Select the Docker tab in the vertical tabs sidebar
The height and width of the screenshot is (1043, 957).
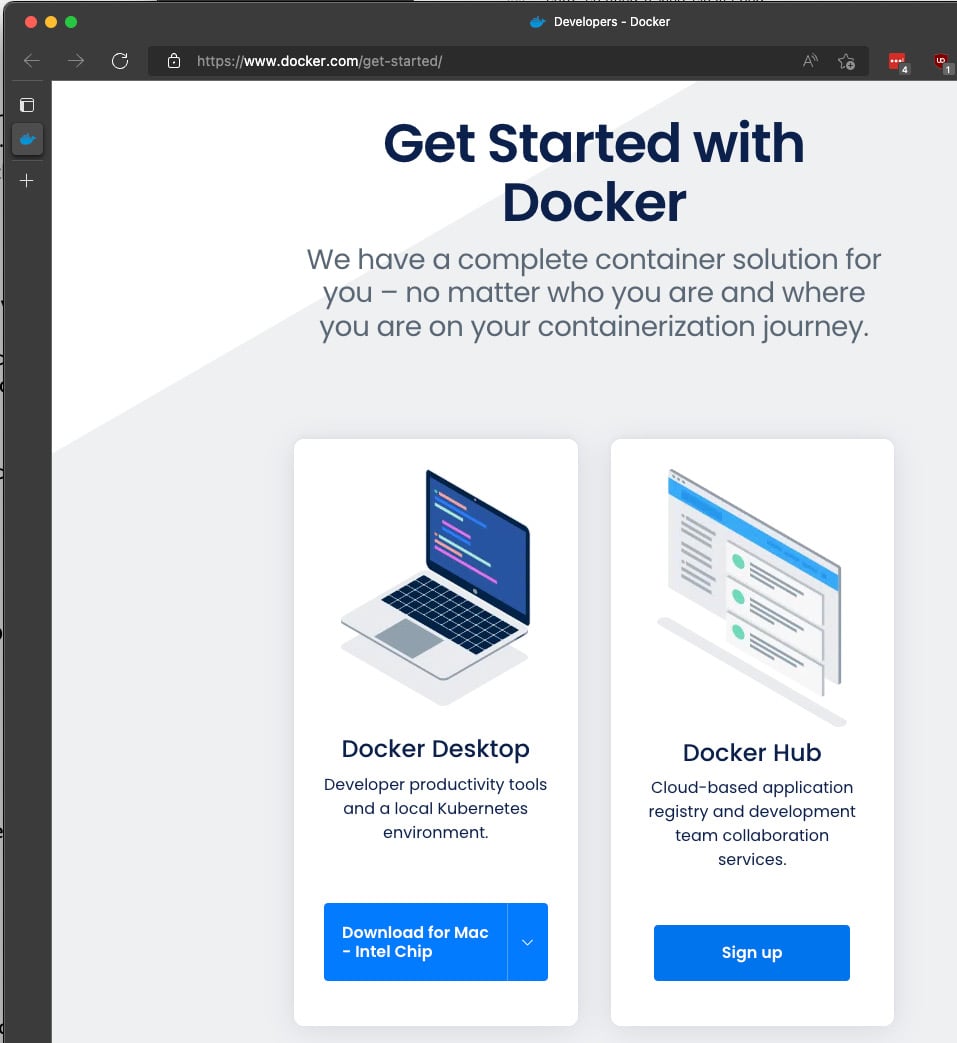coord(27,140)
